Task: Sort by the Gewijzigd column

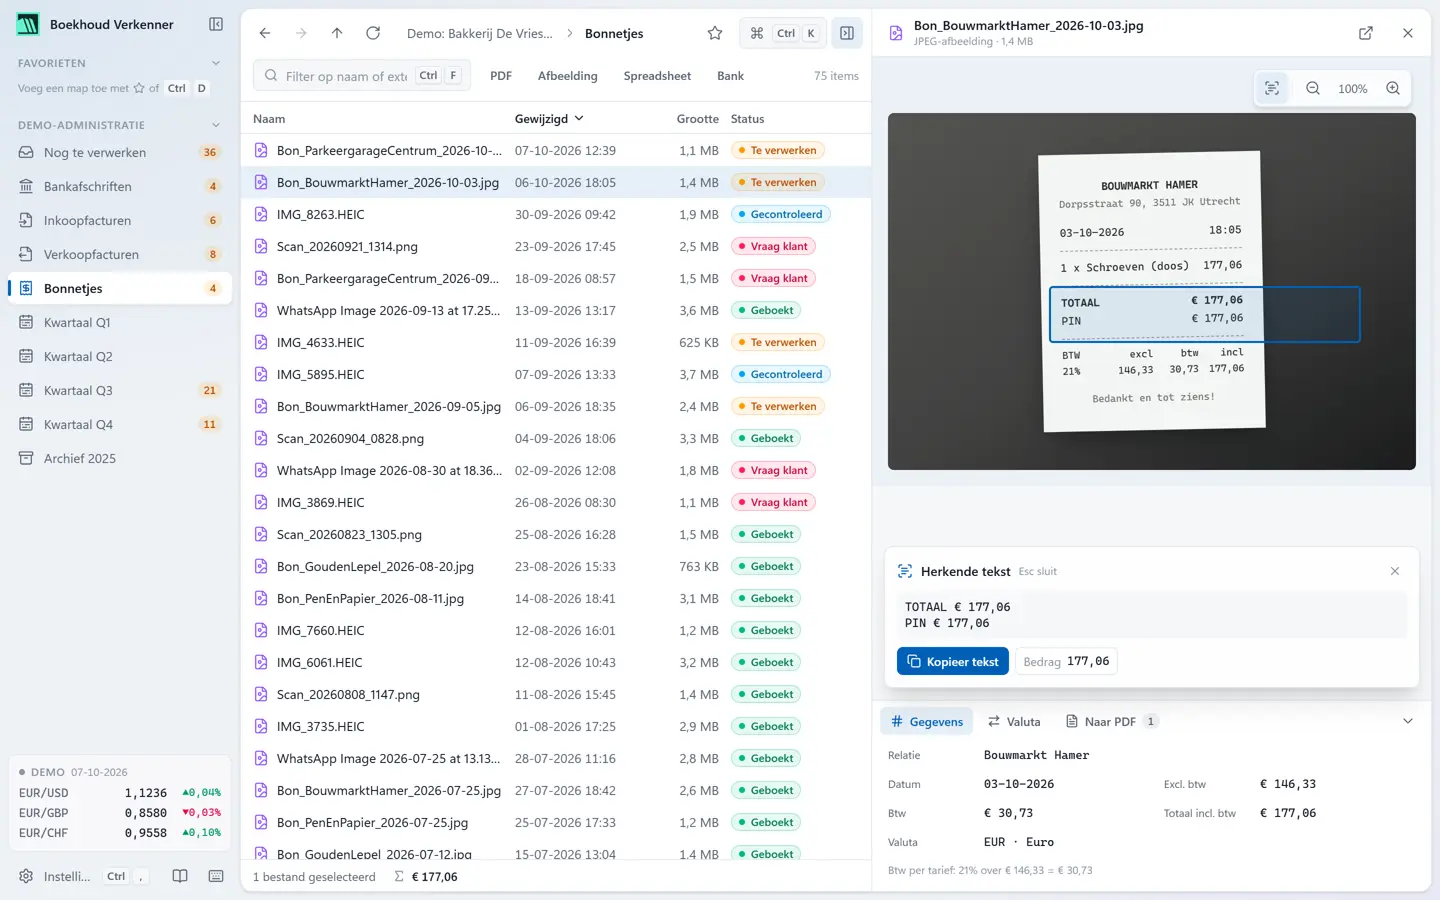Action: pos(549,118)
